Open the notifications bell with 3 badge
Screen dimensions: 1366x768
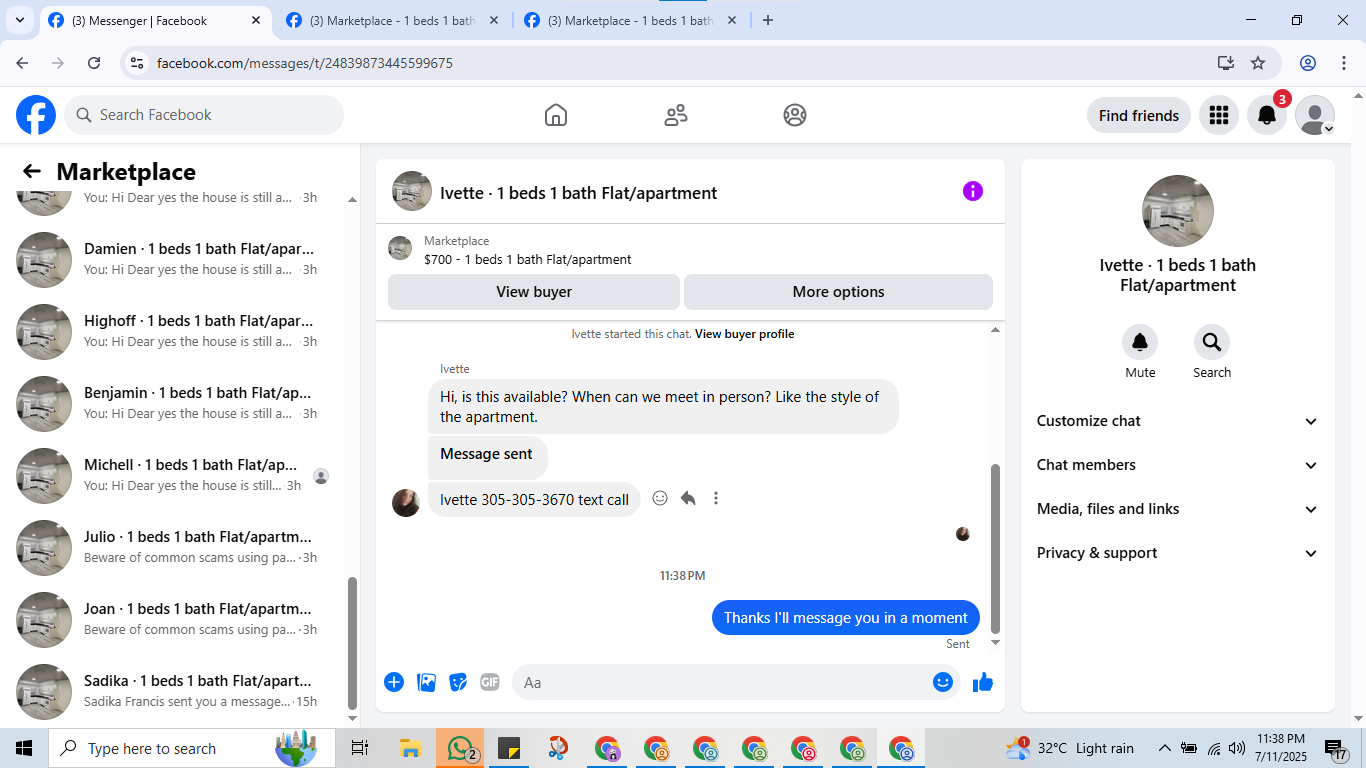coord(1267,115)
